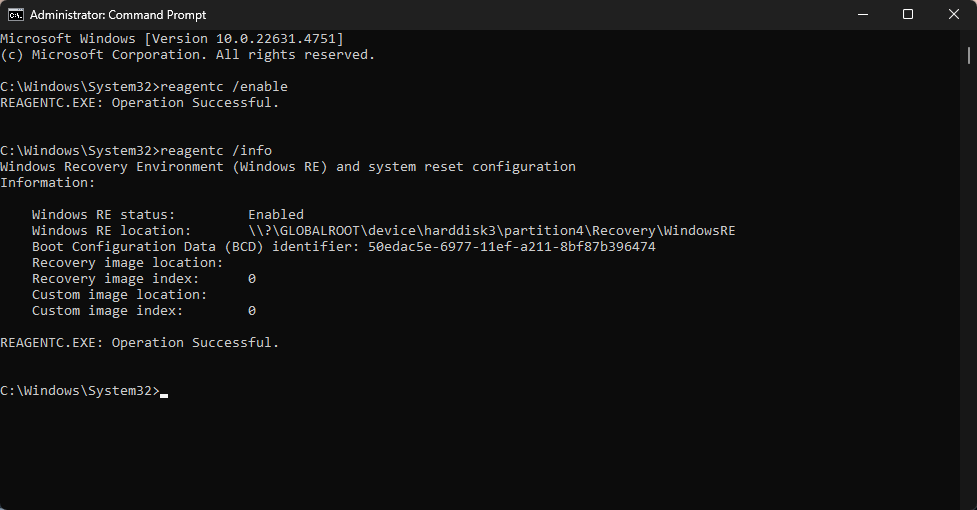Click the 'reagentc /enable' command text
Screen dimensions: 977x510
pyautogui.click(x=224, y=87)
